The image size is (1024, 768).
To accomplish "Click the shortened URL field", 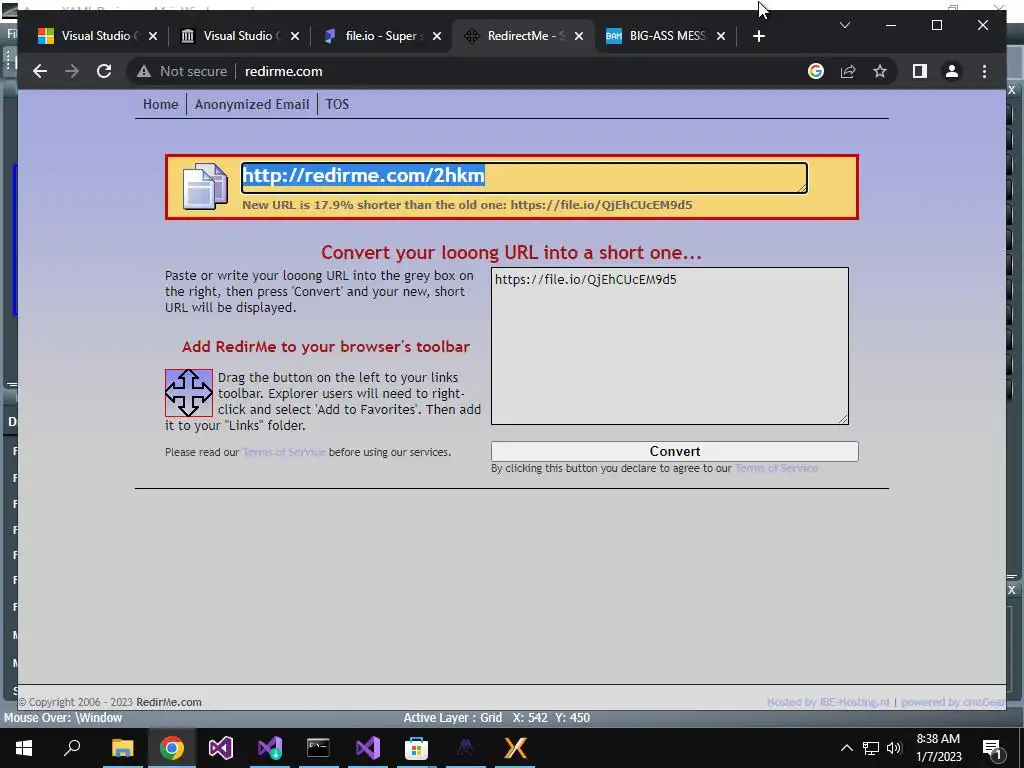I will [x=524, y=178].
